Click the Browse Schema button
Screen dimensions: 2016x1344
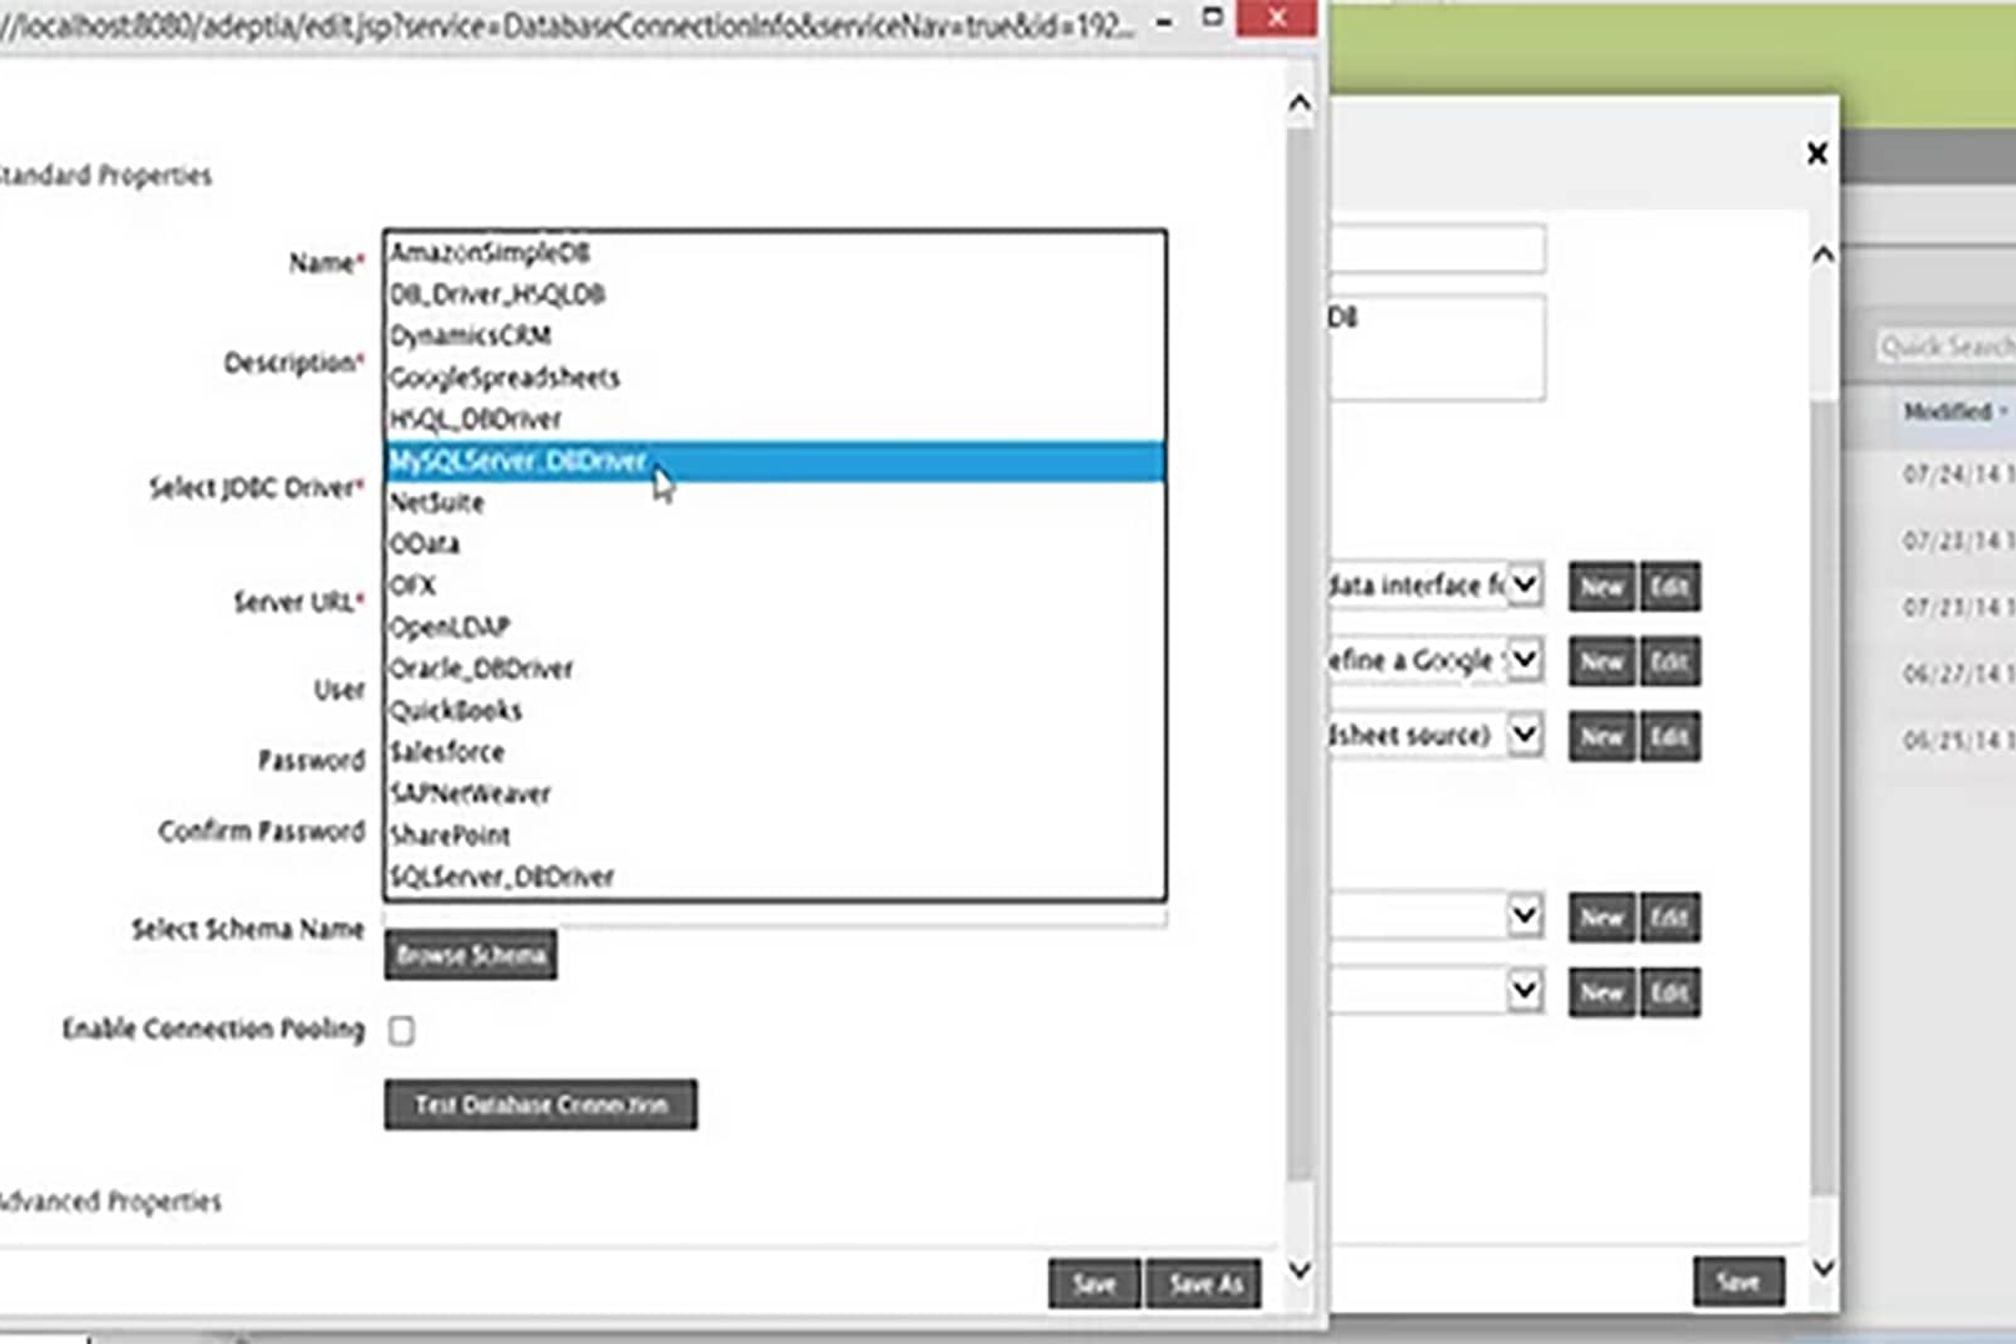tap(470, 956)
